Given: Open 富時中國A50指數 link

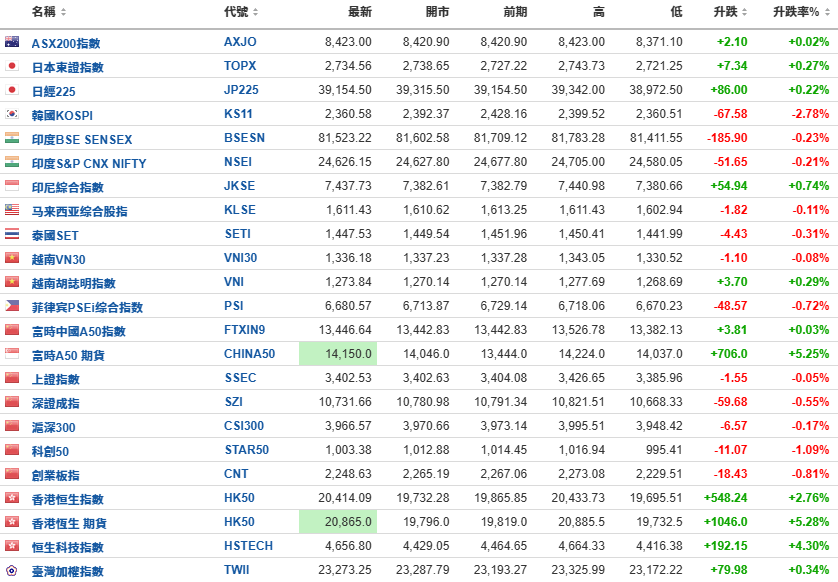Looking at the screenshot, I should [x=79, y=332].
